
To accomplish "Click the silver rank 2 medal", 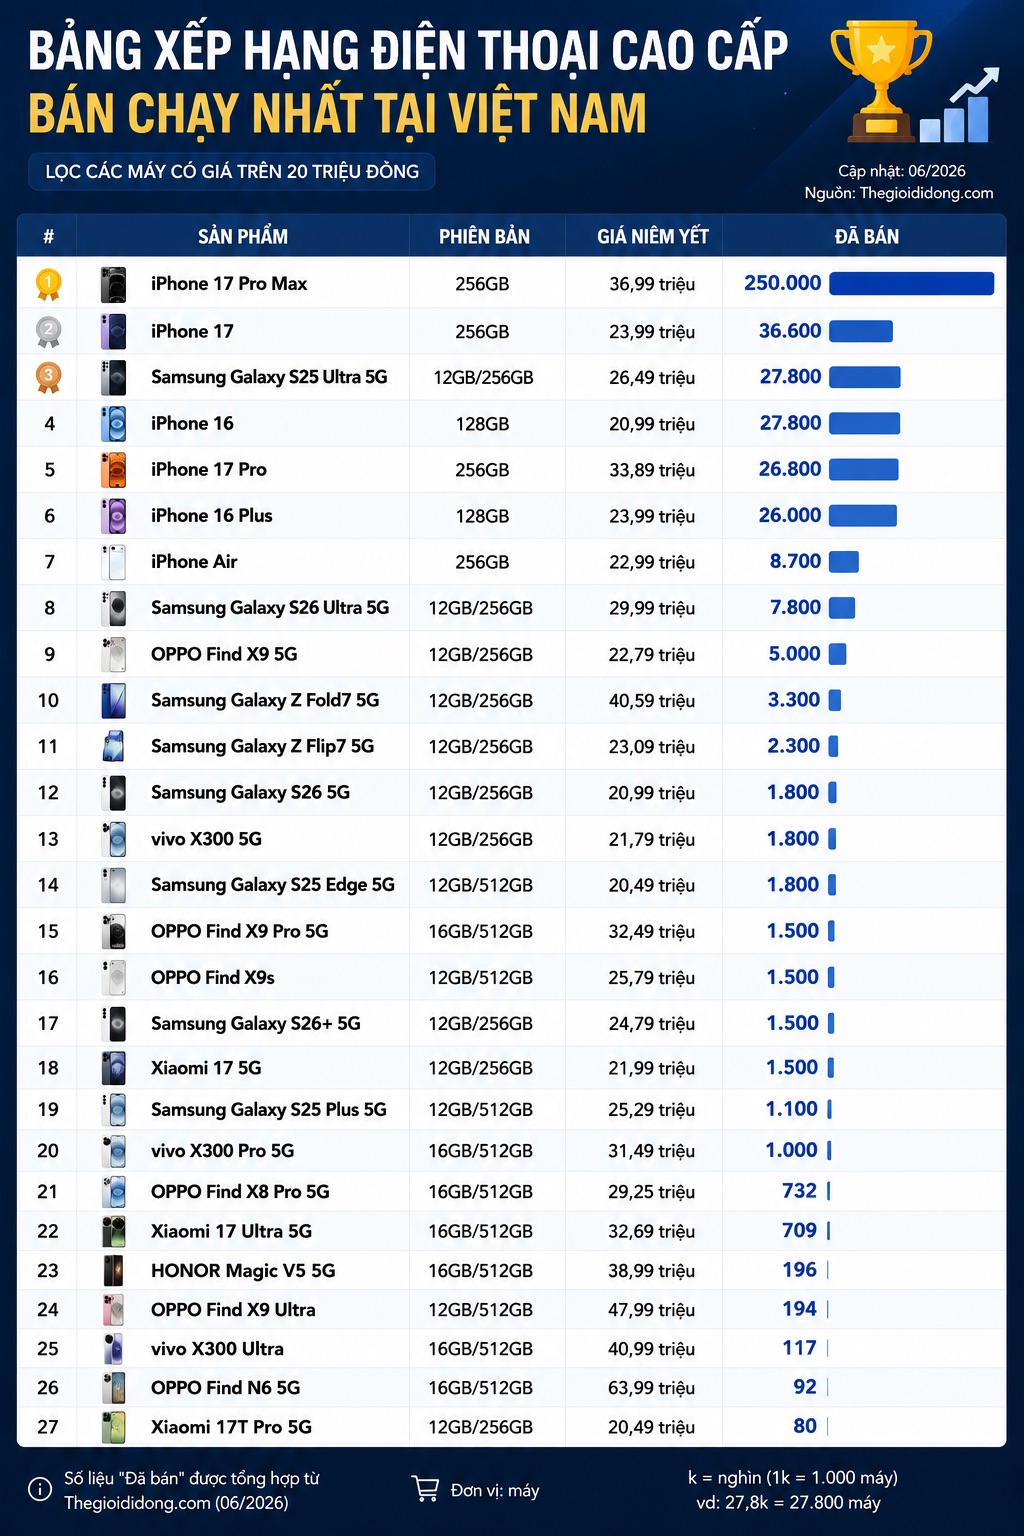I will (49, 331).
